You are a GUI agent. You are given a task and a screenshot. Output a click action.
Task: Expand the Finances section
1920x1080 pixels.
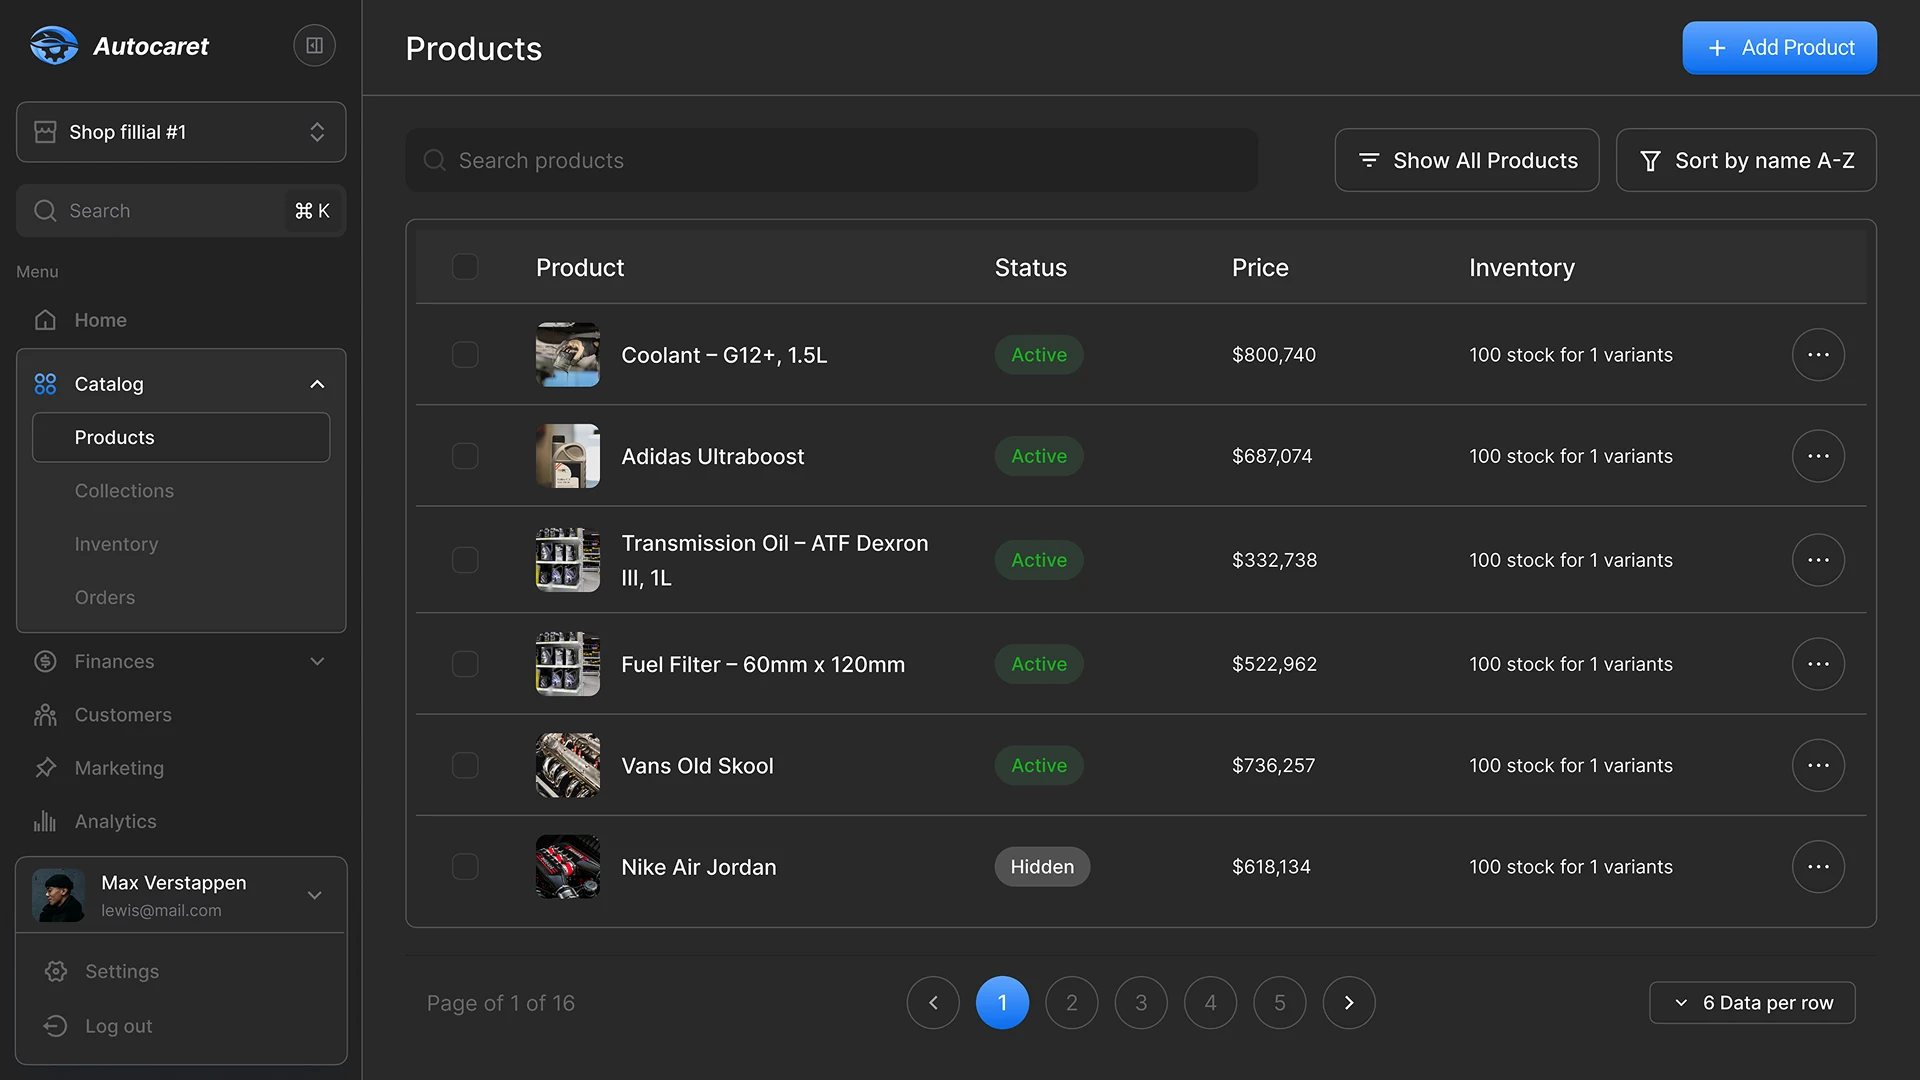317,661
